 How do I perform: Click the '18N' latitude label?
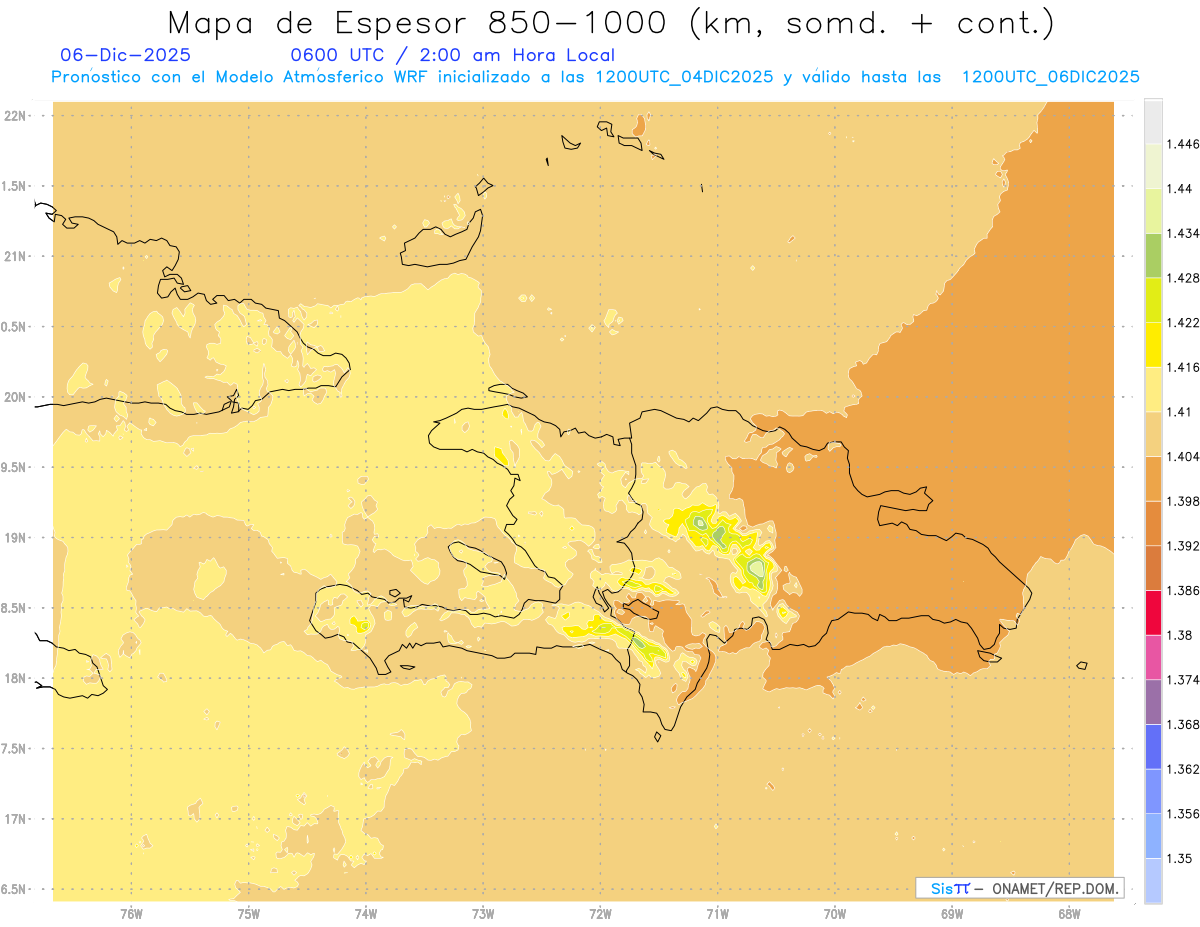coord(15,679)
